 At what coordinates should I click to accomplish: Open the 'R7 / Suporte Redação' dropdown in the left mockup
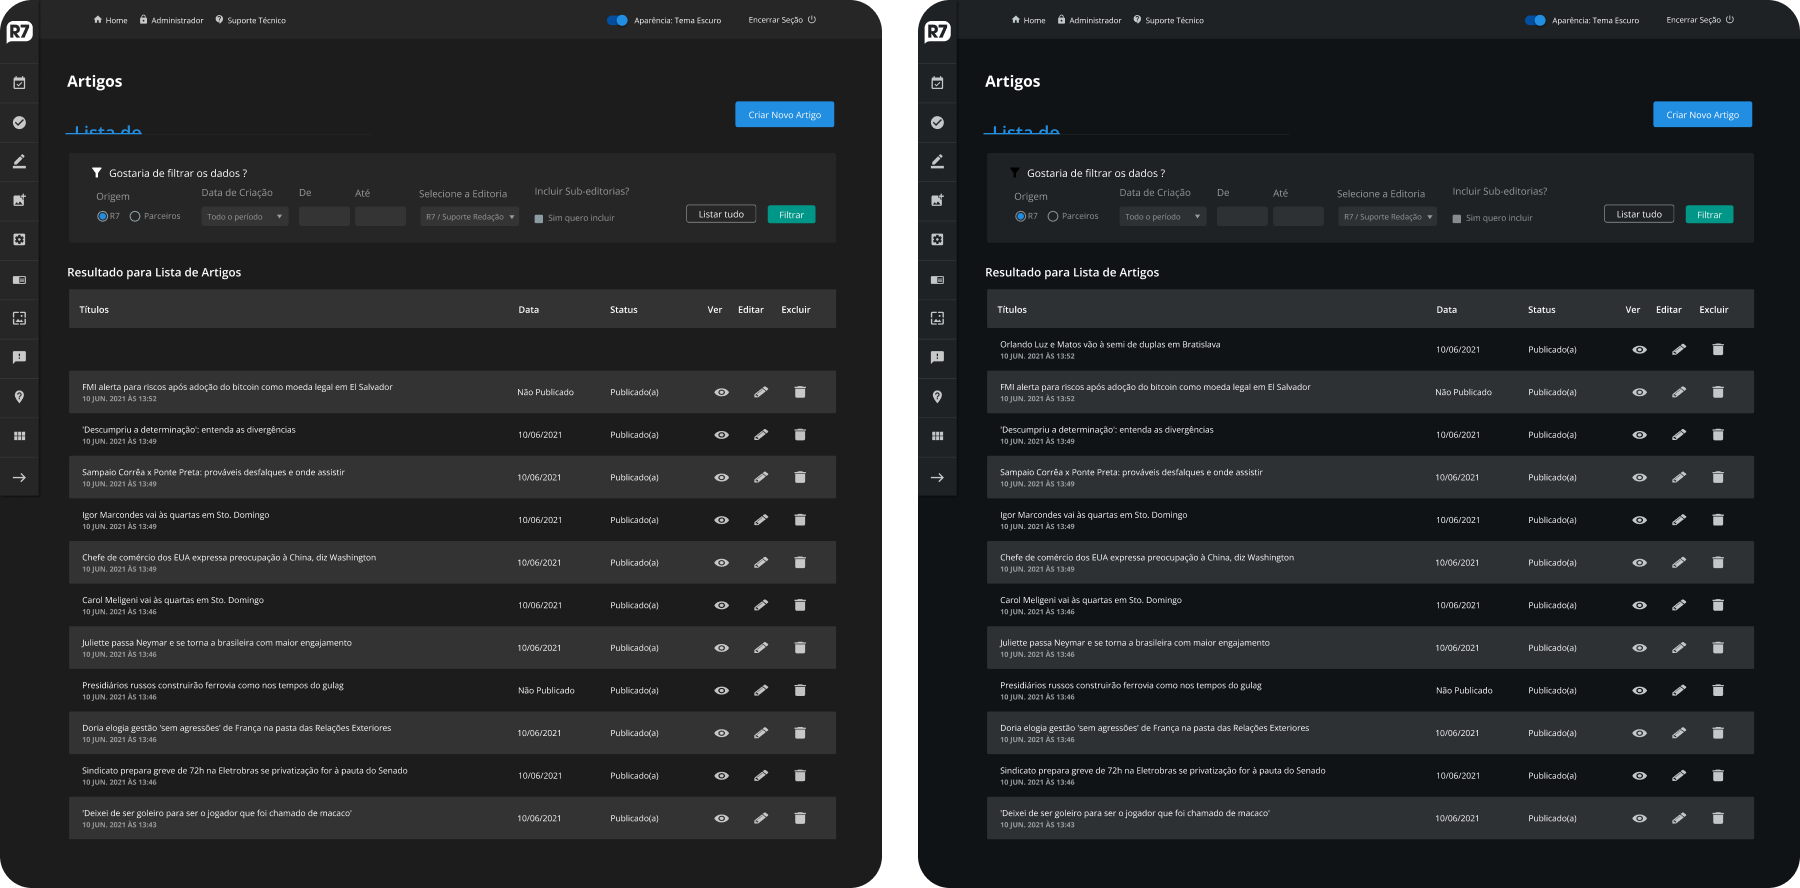(x=469, y=216)
